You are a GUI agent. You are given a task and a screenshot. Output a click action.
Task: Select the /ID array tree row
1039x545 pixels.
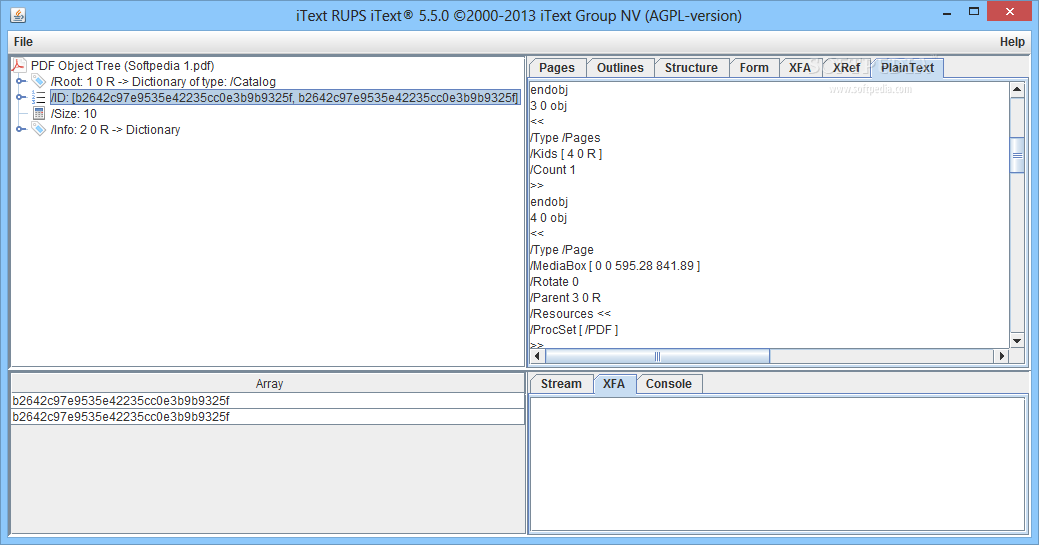285,97
